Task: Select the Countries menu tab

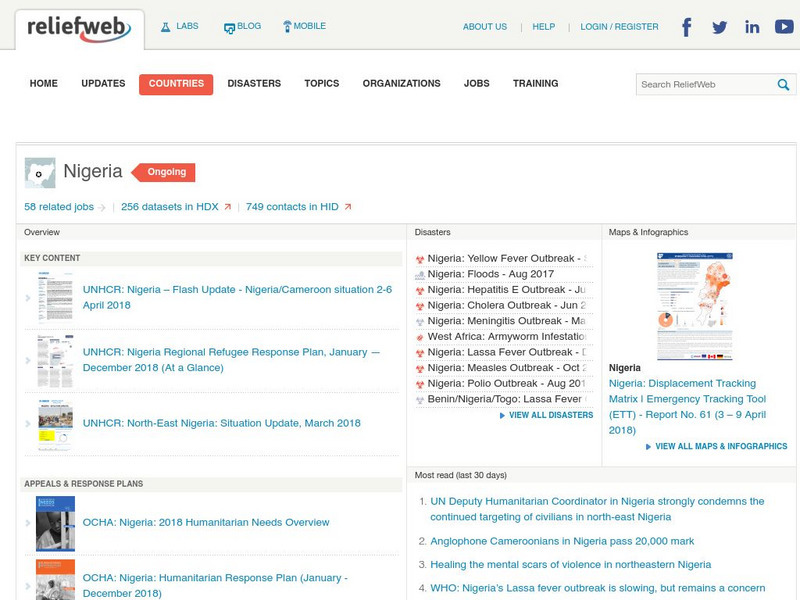Action: (176, 84)
